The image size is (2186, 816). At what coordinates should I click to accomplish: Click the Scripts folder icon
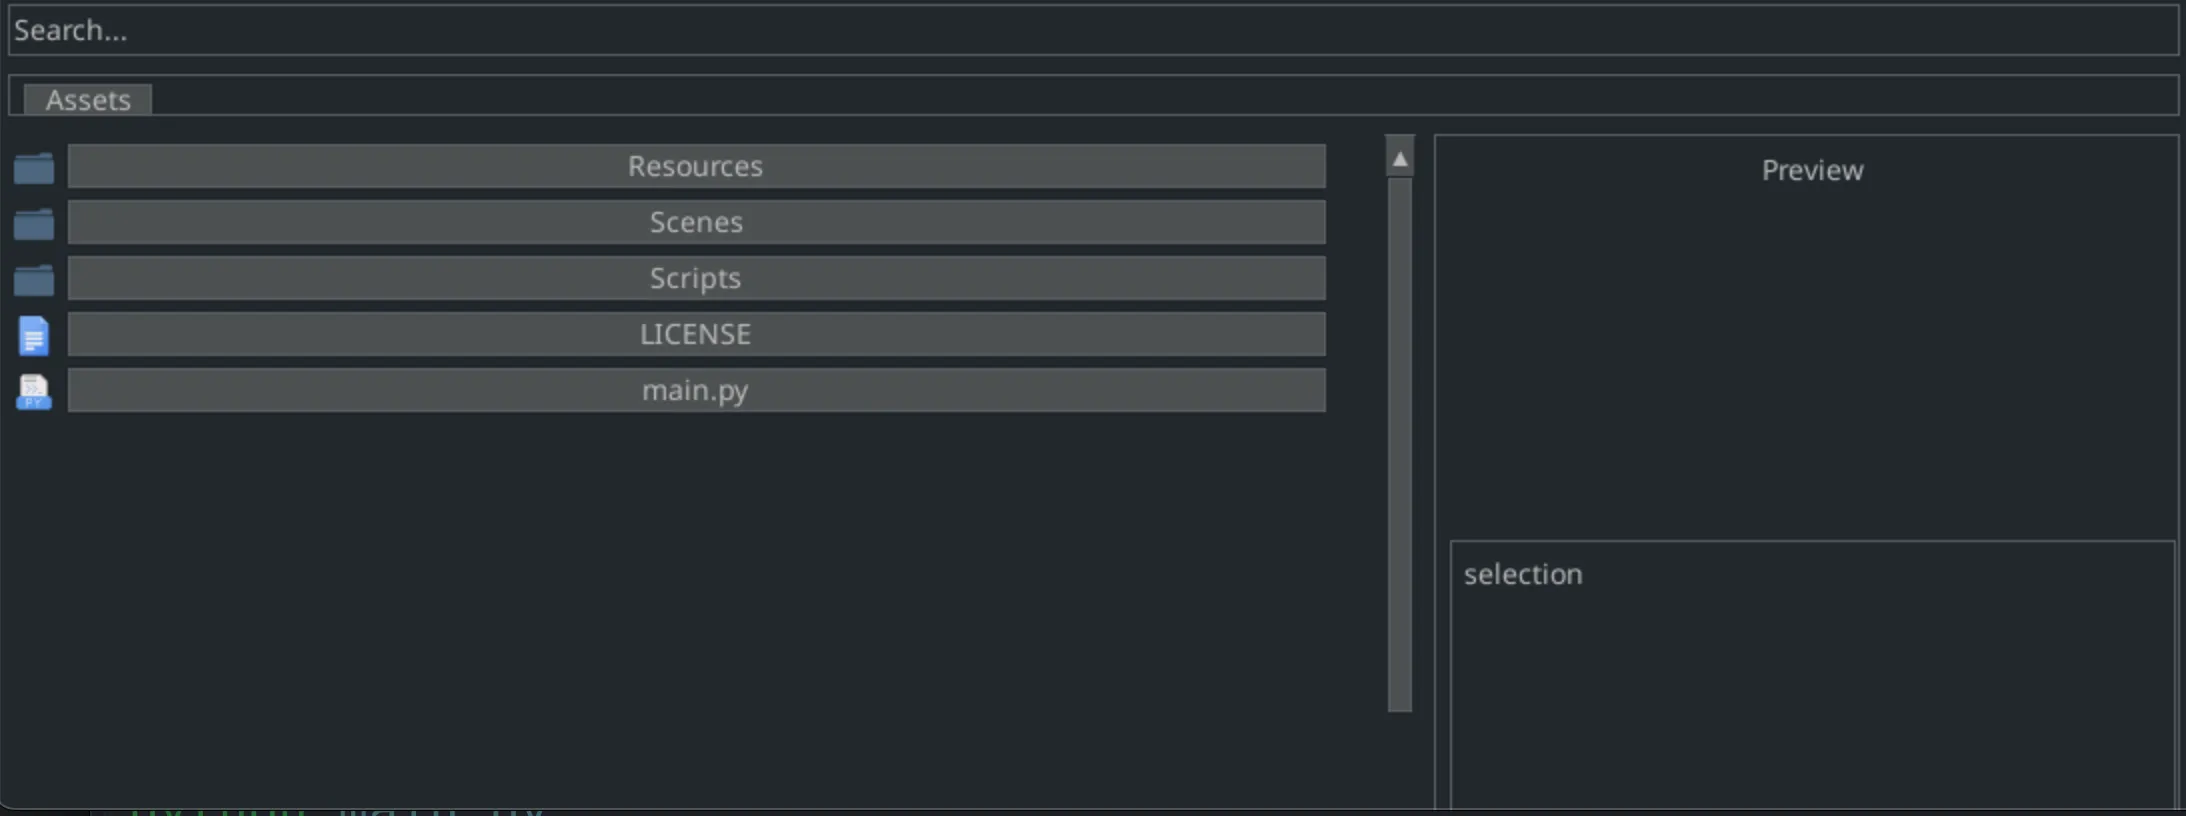tap(34, 279)
